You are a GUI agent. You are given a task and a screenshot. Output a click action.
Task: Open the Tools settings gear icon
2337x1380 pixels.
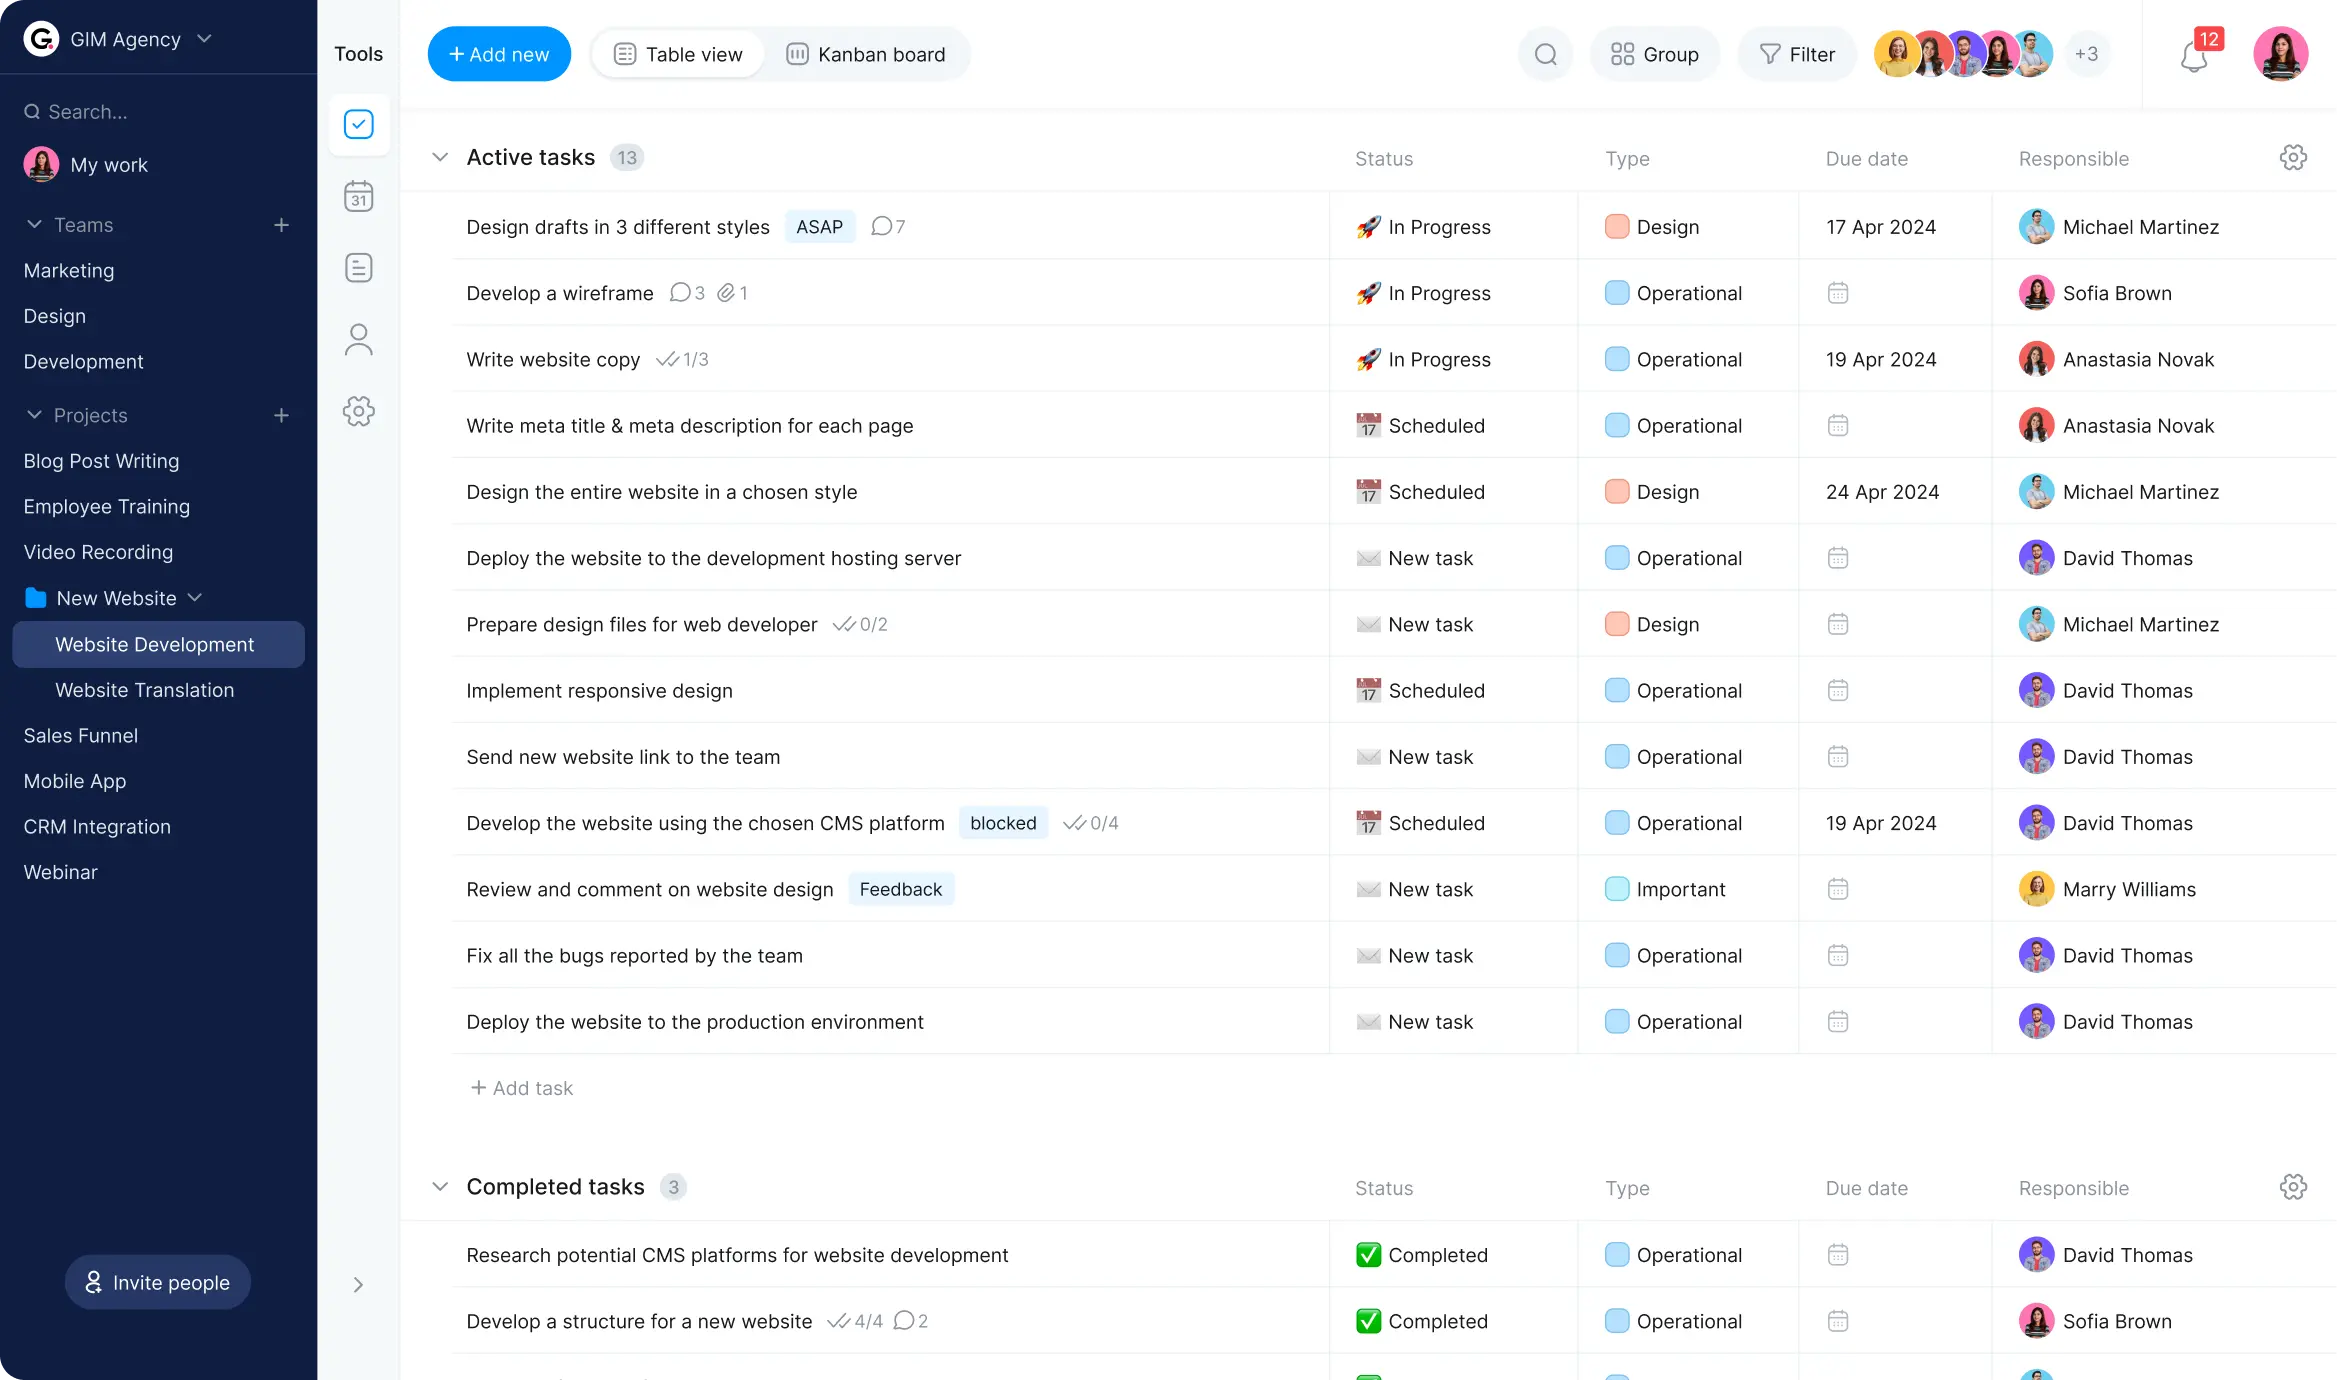click(358, 411)
